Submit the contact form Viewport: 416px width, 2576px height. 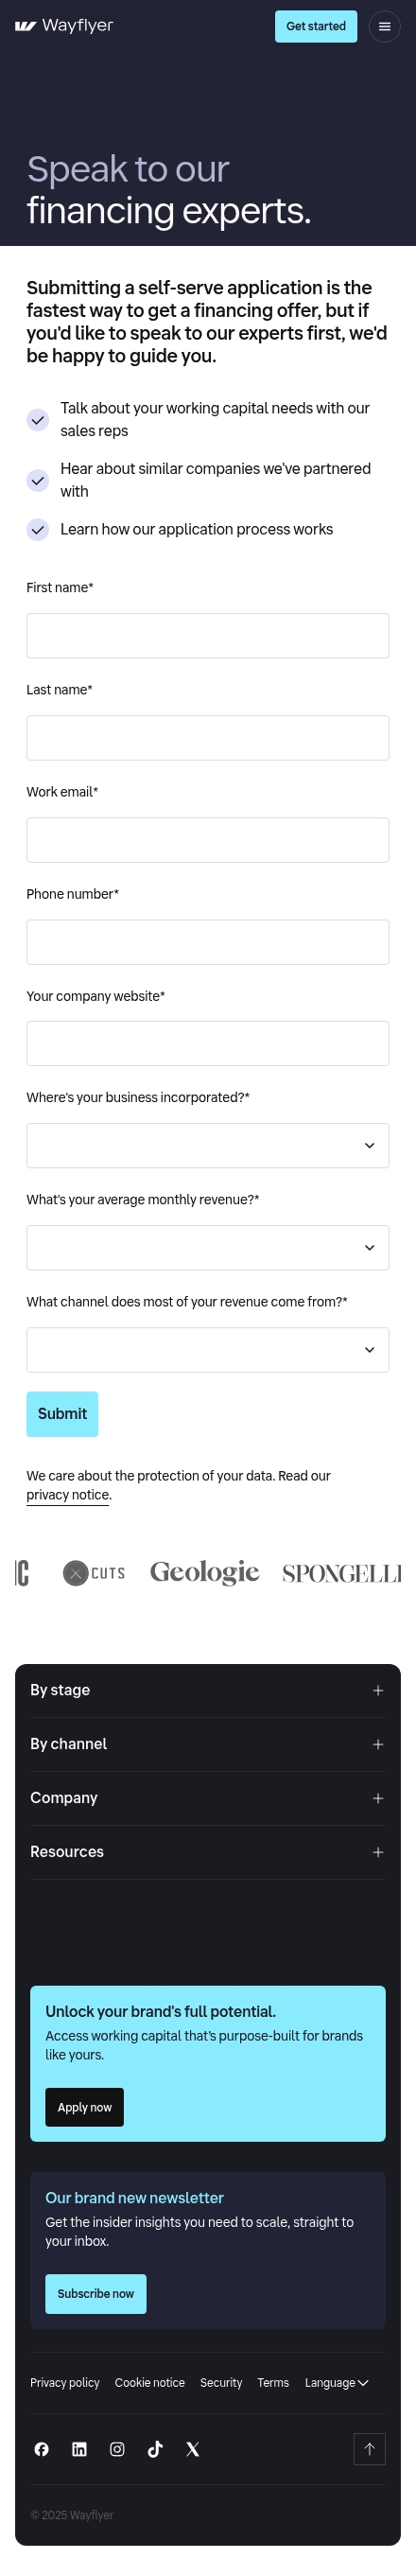click(x=62, y=1413)
